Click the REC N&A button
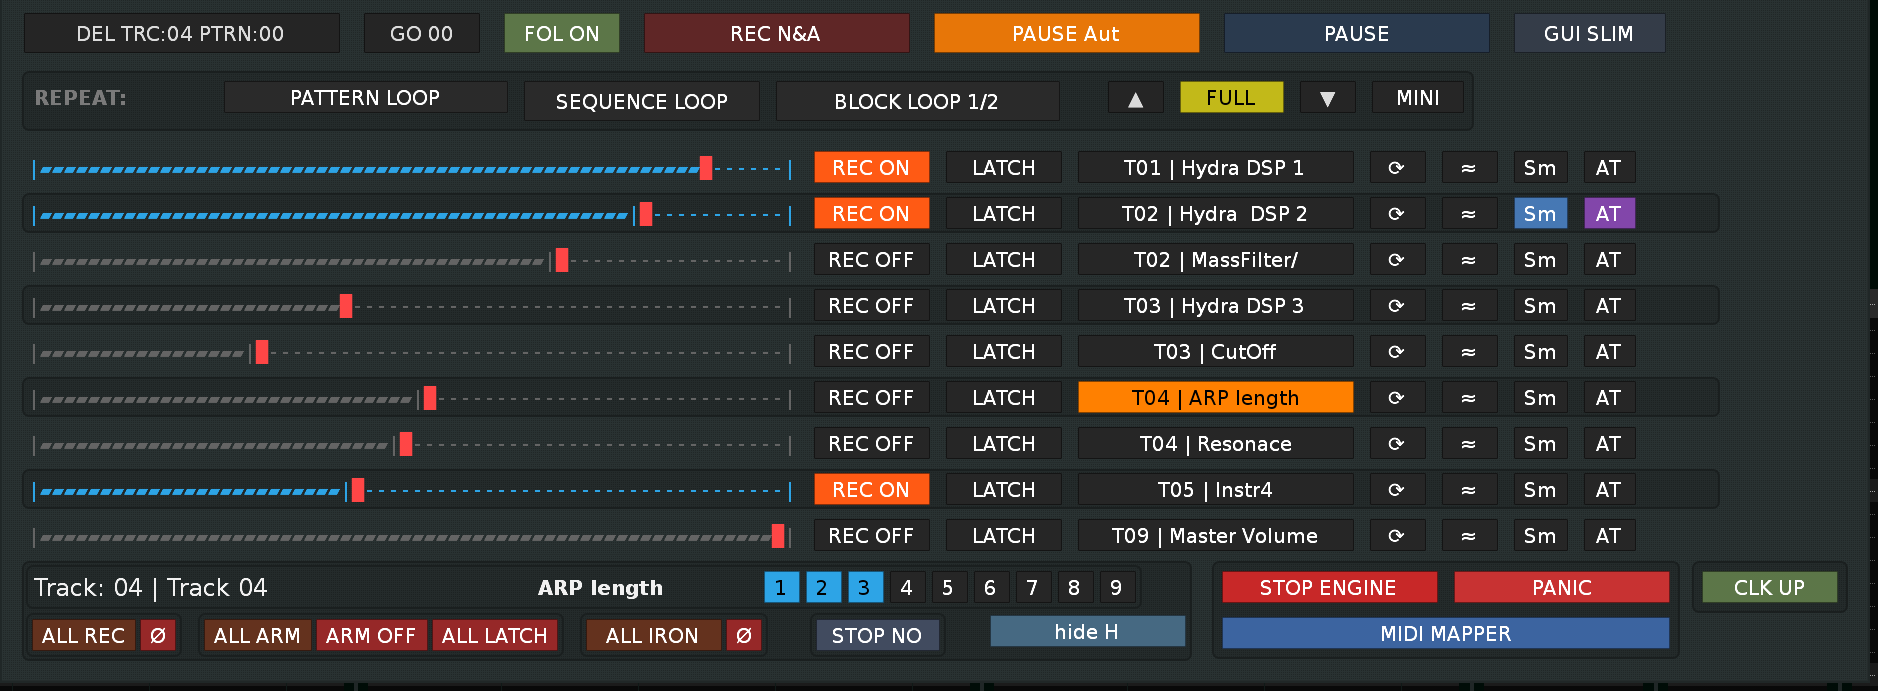1878x691 pixels. pyautogui.click(x=777, y=33)
